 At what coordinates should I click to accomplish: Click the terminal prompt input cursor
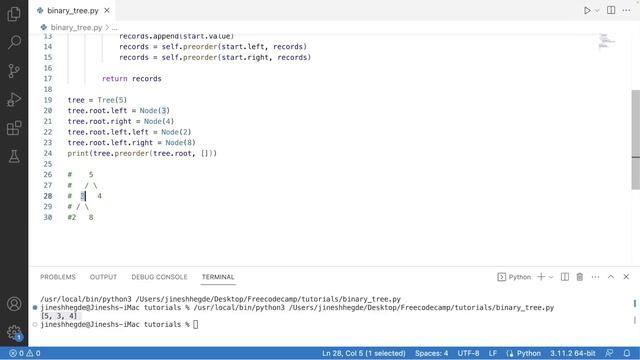click(x=196, y=324)
